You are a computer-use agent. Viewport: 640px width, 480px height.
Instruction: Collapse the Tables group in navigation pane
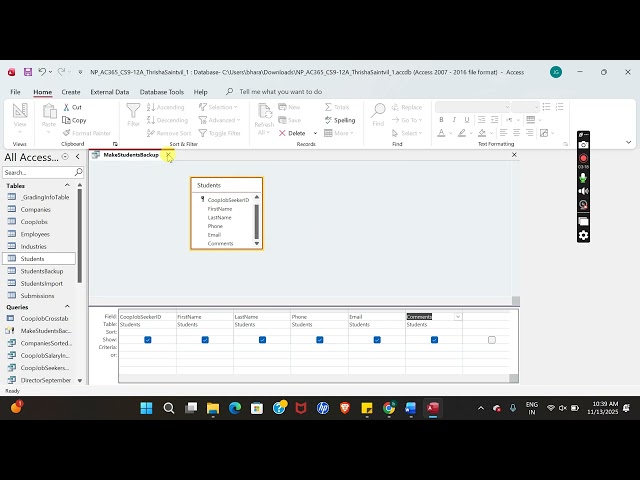pyautogui.click(x=77, y=185)
